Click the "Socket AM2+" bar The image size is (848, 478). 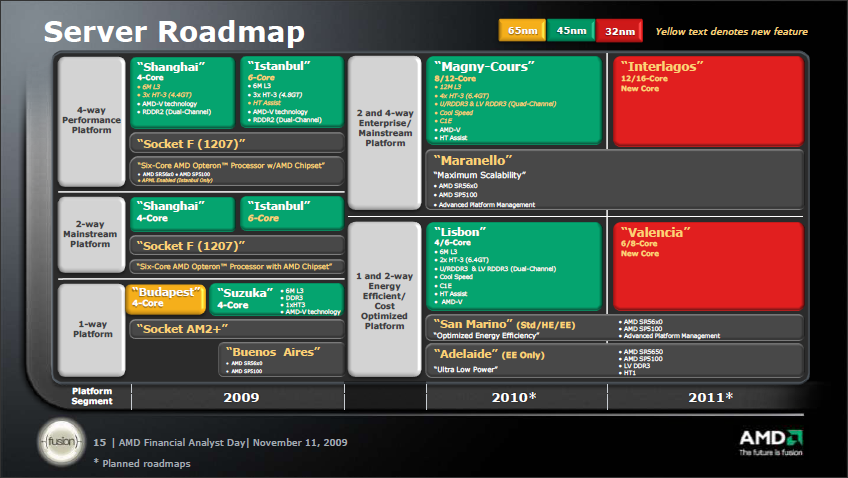click(x=237, y=329)
